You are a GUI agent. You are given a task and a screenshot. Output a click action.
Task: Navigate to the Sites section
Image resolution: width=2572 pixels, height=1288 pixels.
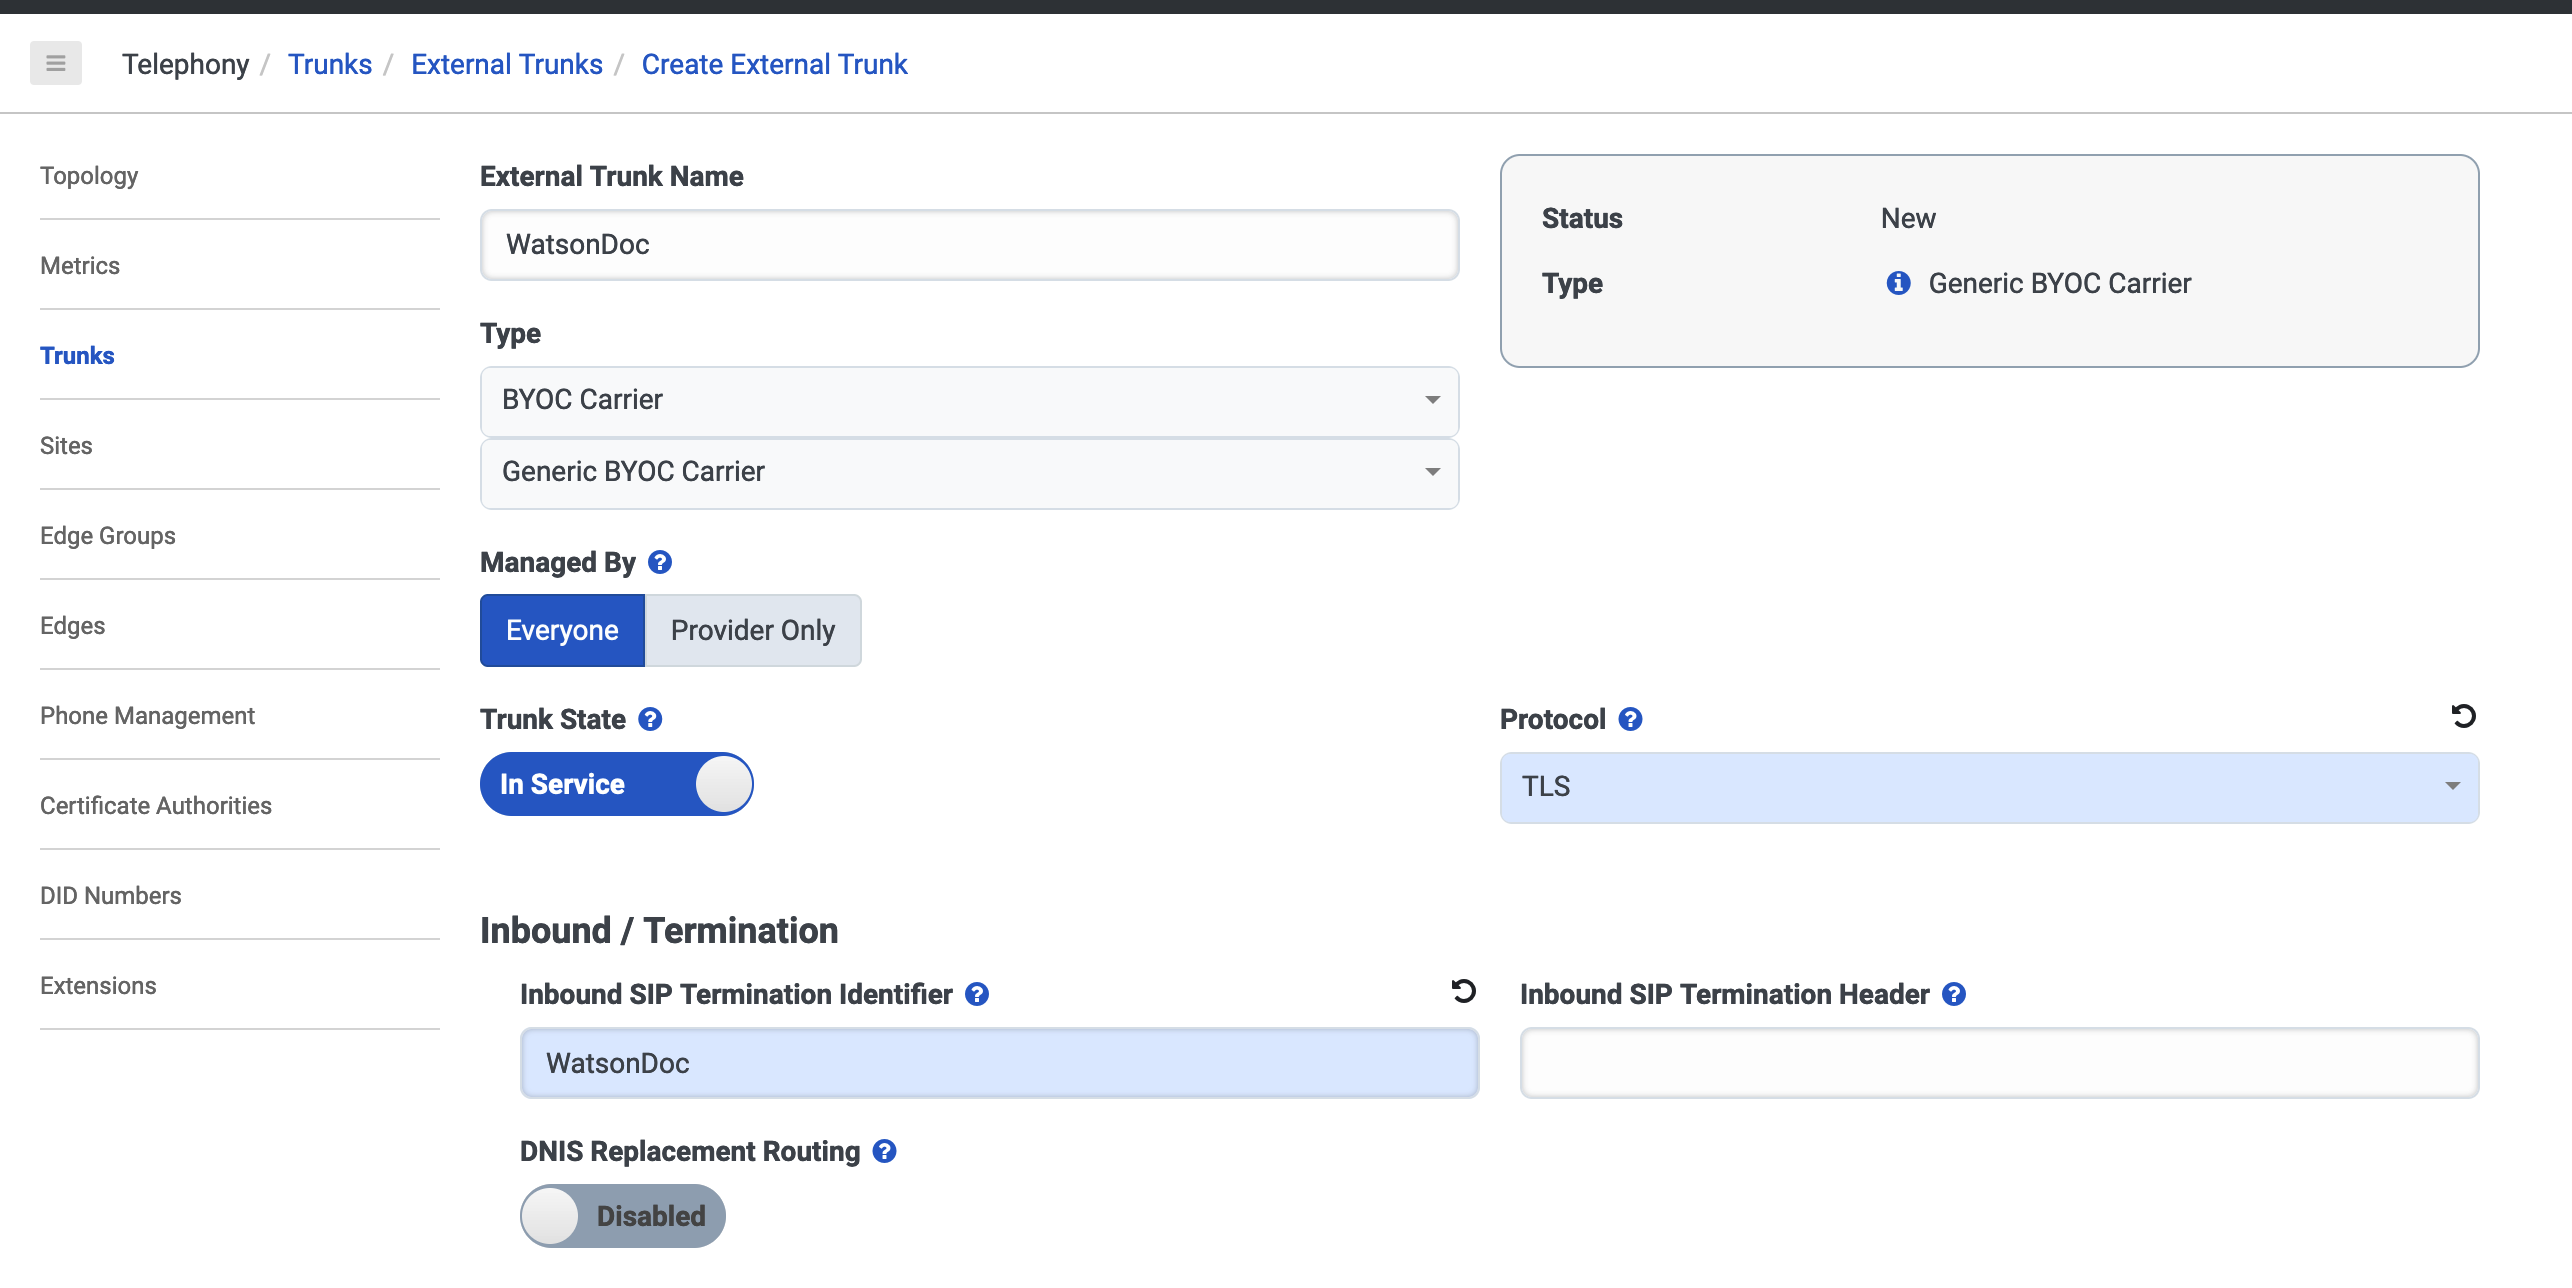tap(67, 445)
